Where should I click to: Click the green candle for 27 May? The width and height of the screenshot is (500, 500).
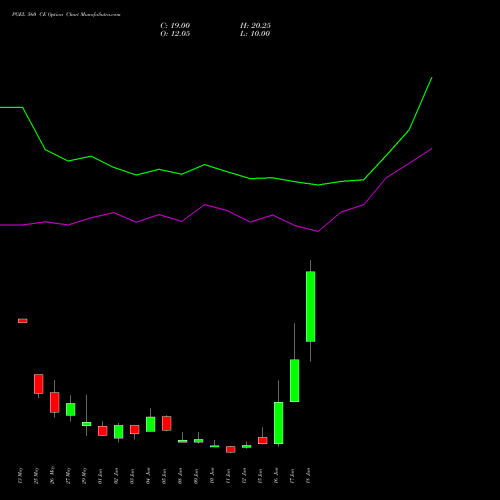coord(71,409)
